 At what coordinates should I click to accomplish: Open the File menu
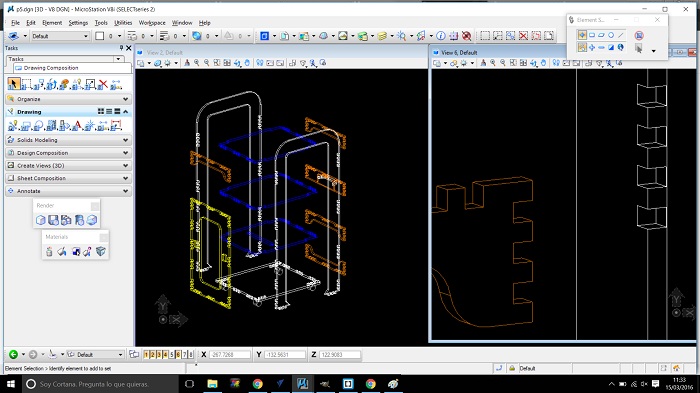point(15,22)
